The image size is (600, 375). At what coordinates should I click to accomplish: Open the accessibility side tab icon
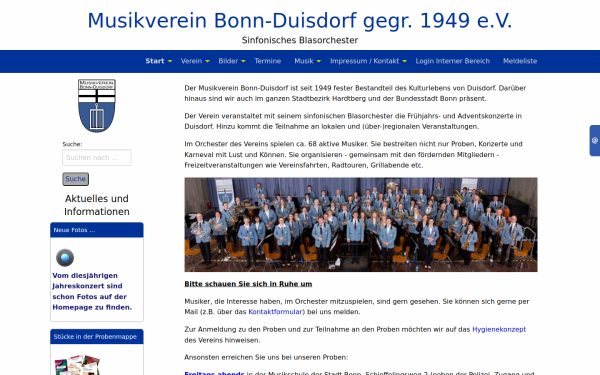click(x=595, y=140)
